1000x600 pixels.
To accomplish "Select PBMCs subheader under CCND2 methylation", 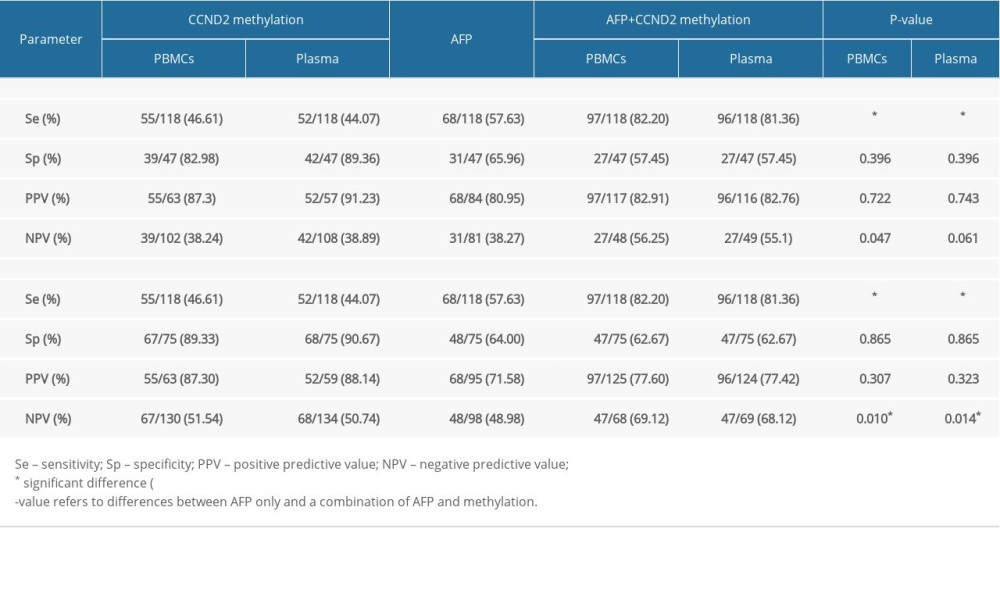I will (x=173, y=59).
